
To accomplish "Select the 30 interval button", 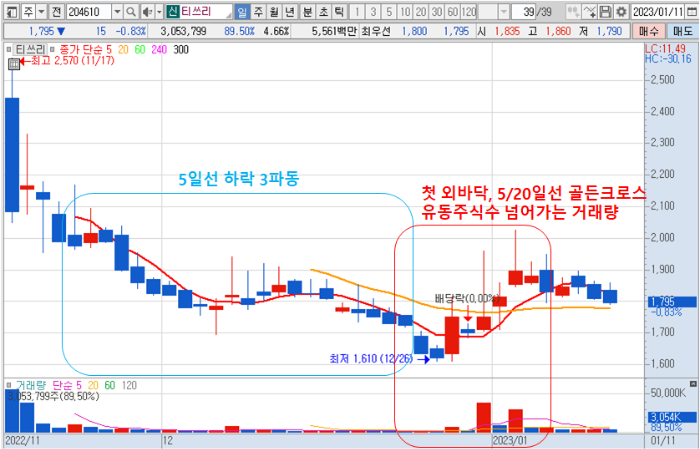I will click(x=437, y=12).
